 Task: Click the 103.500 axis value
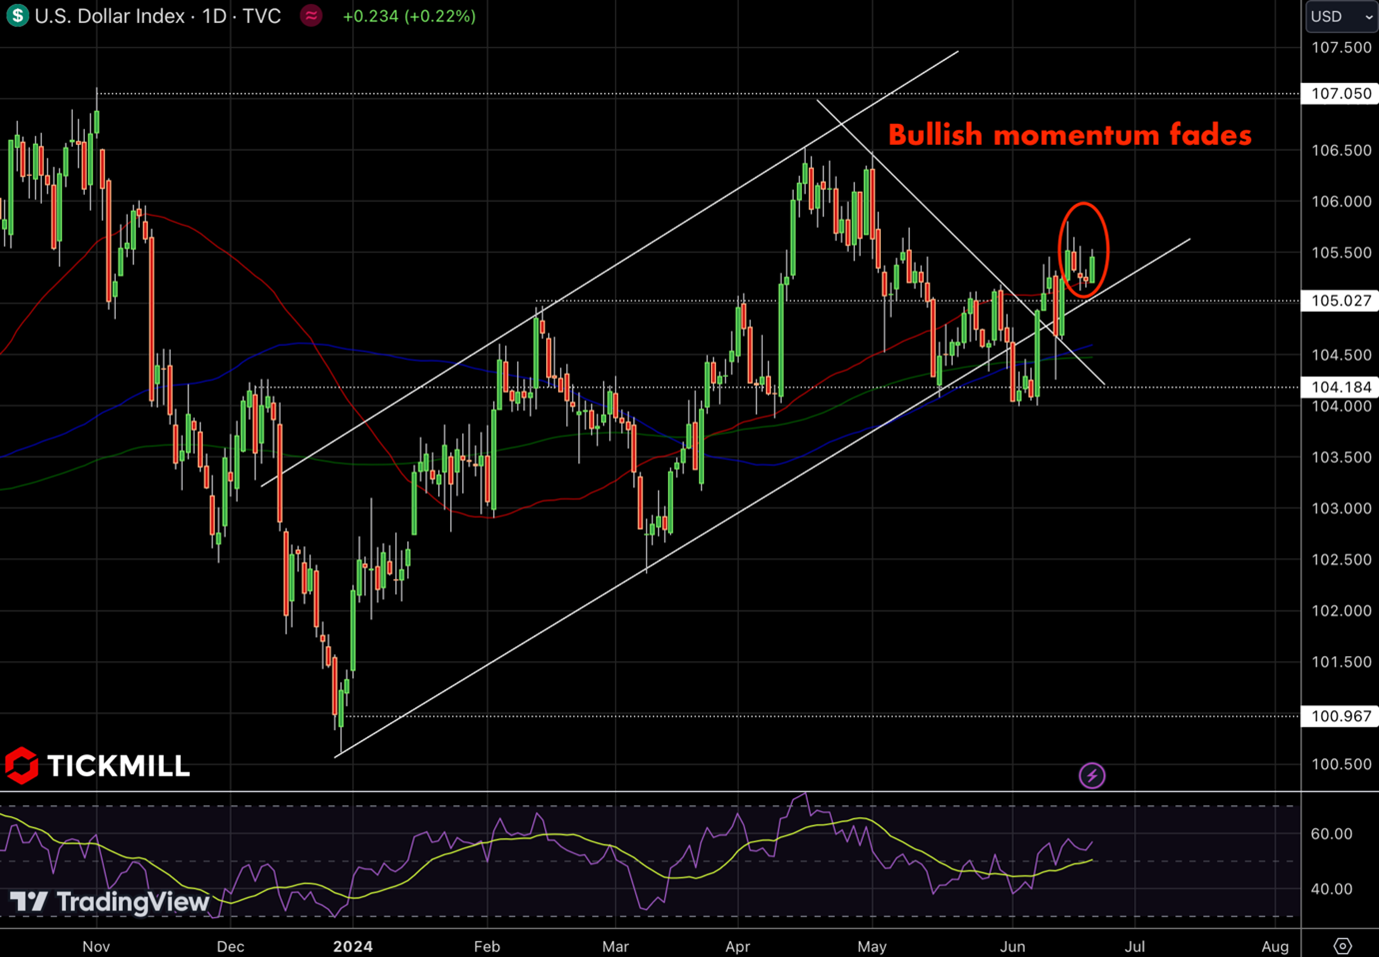click(x=1341, y=457)
